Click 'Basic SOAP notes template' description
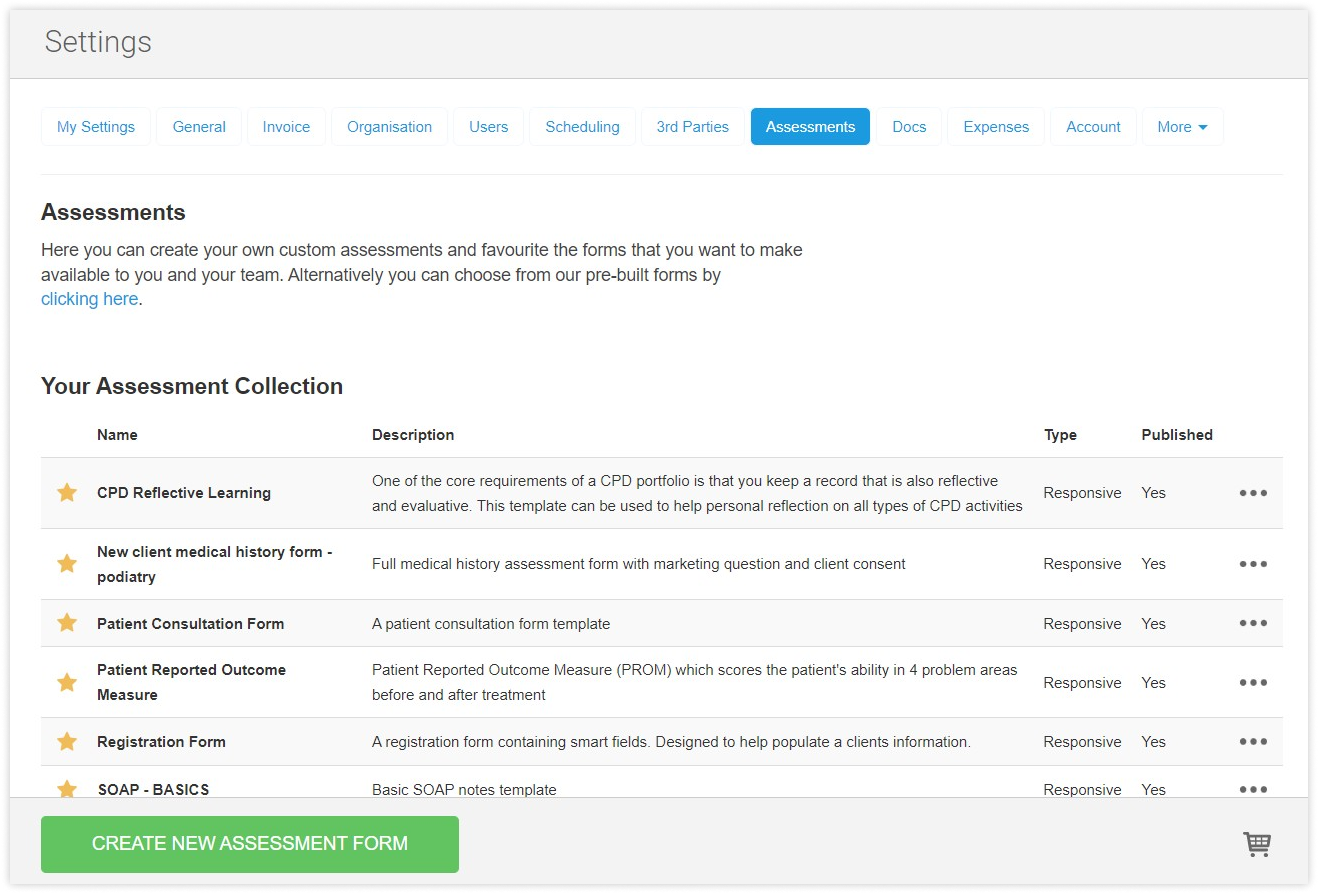The image size is (1318, 894). [464, 789]
